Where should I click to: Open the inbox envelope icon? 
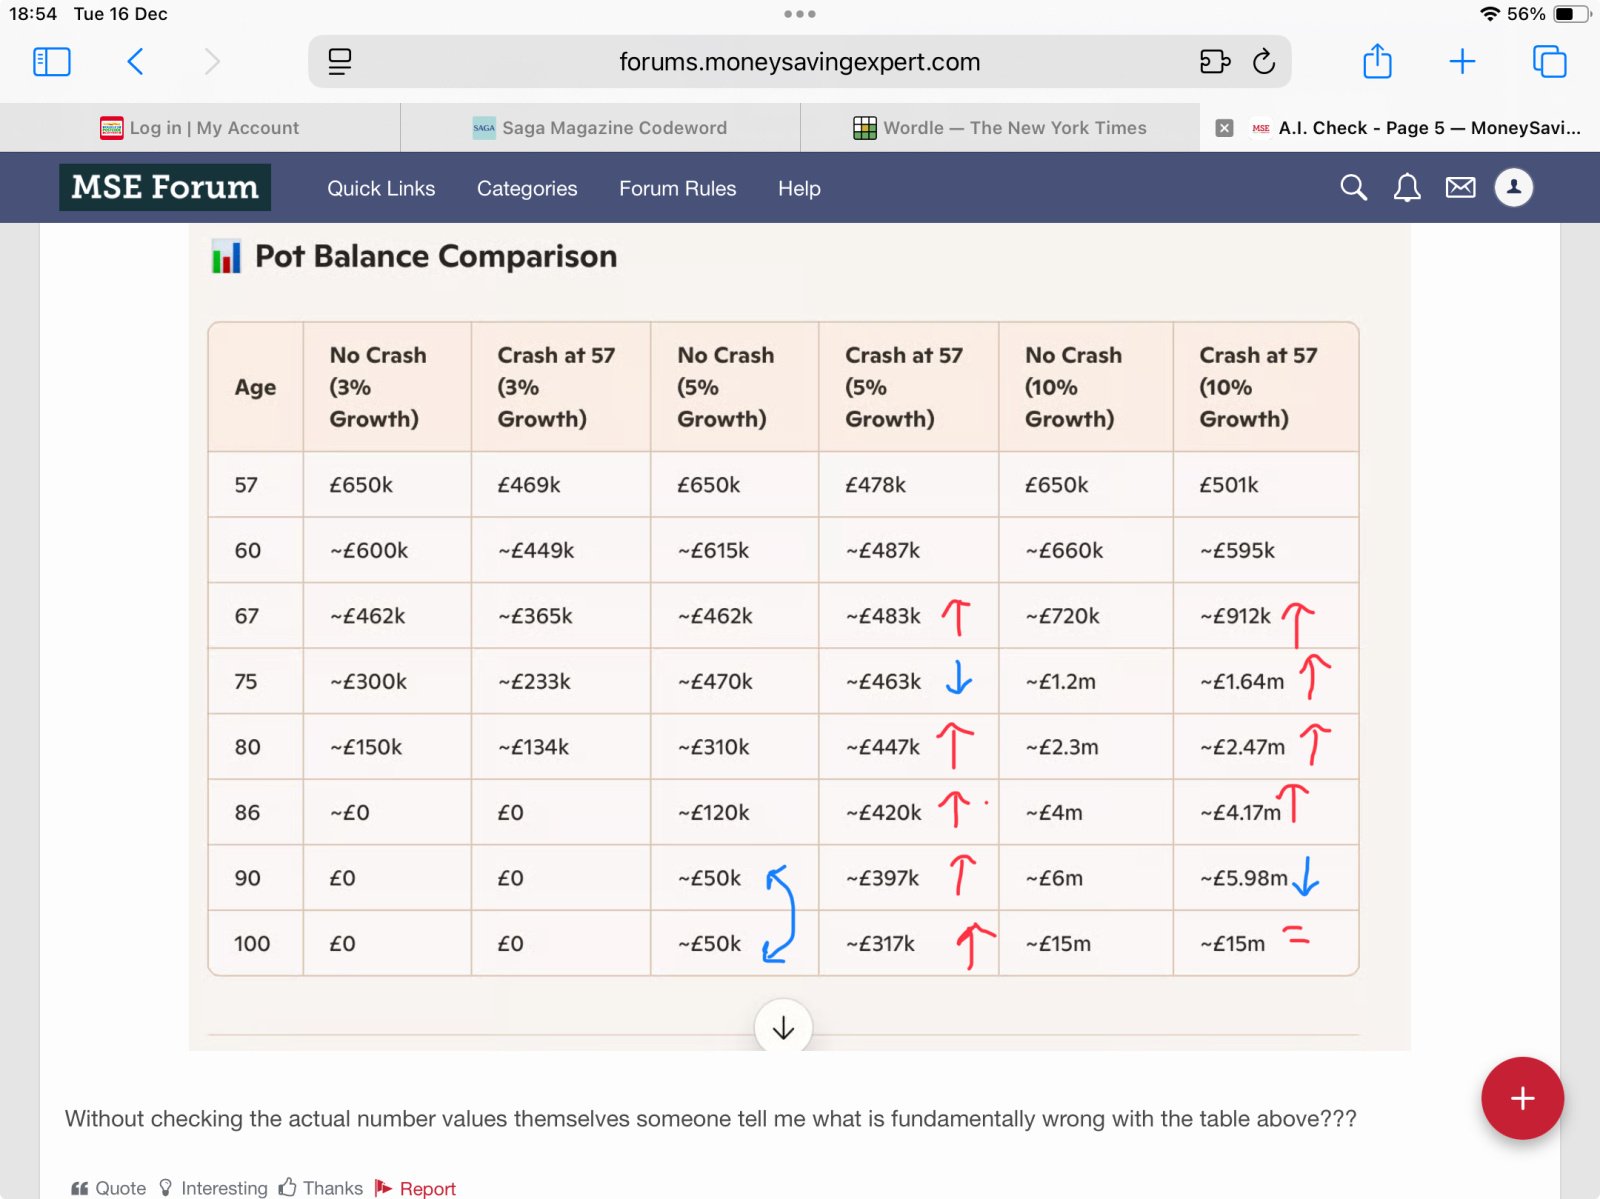pos(1460,187)
